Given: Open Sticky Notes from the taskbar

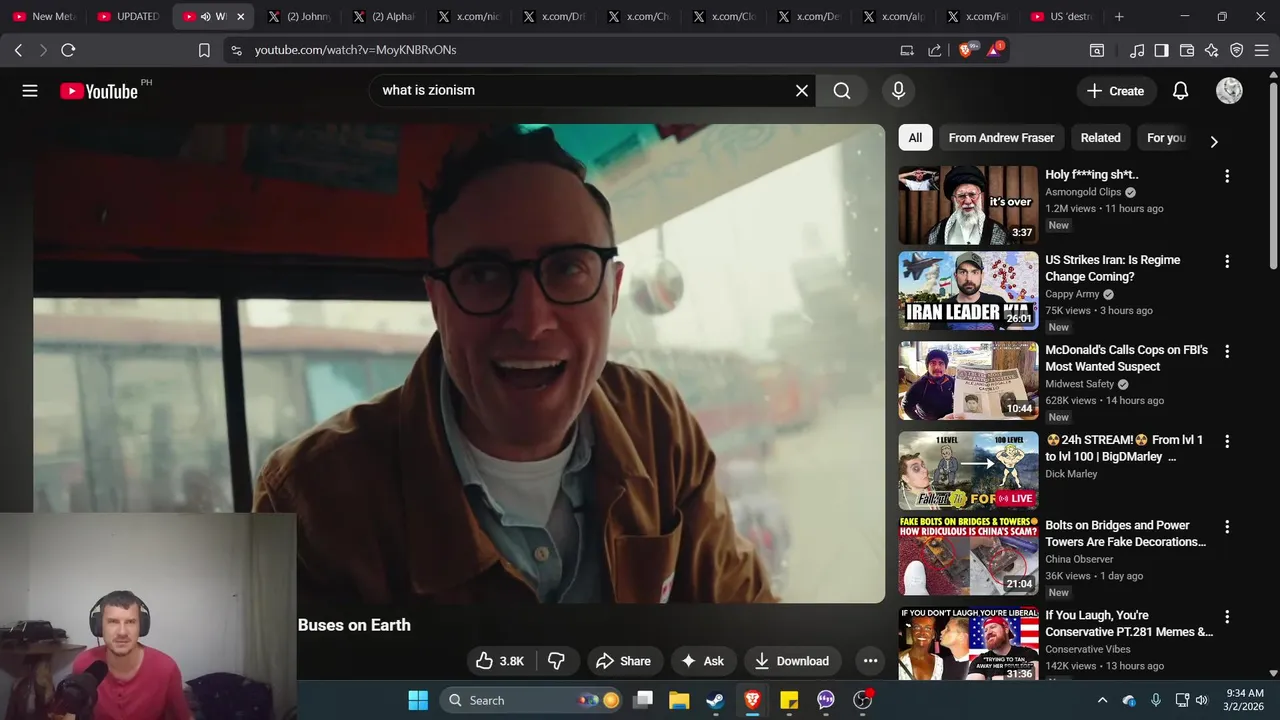Looking at the screenshot, I should click(x=789, y=700).
